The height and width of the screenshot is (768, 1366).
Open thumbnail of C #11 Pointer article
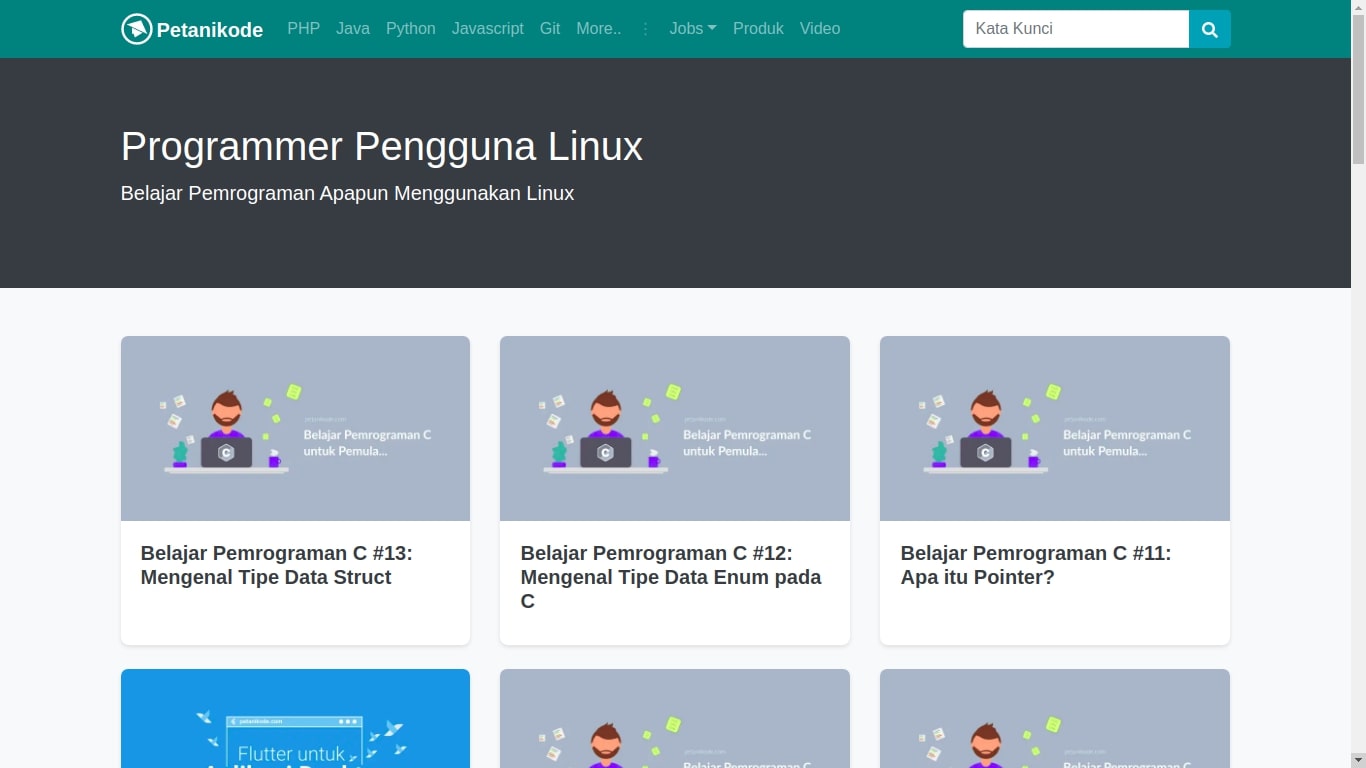point(1055,428)
